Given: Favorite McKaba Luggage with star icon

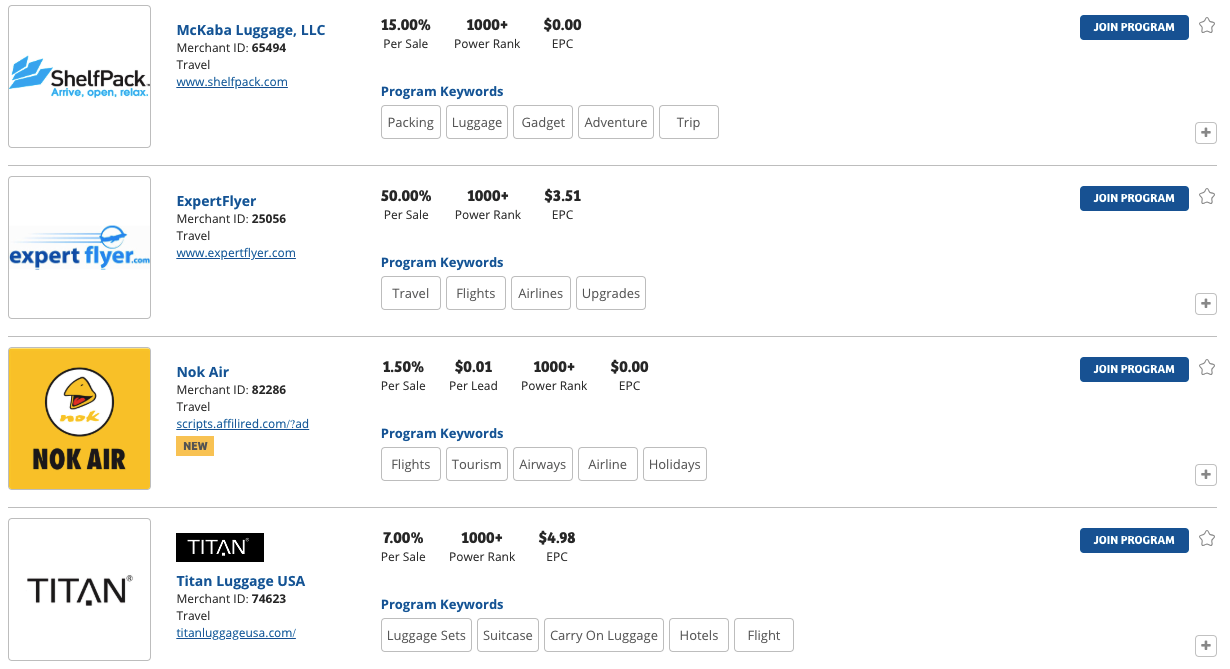Looking at the screenshot, I should coord(1207,26).
